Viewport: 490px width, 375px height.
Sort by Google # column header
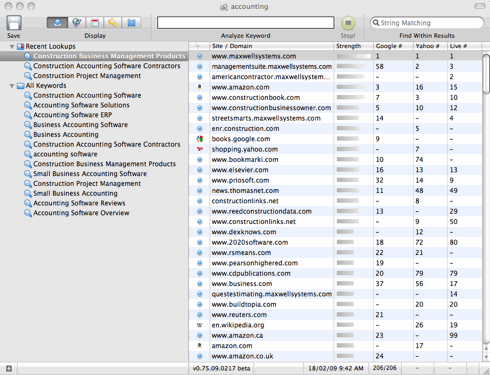point(393,46)
